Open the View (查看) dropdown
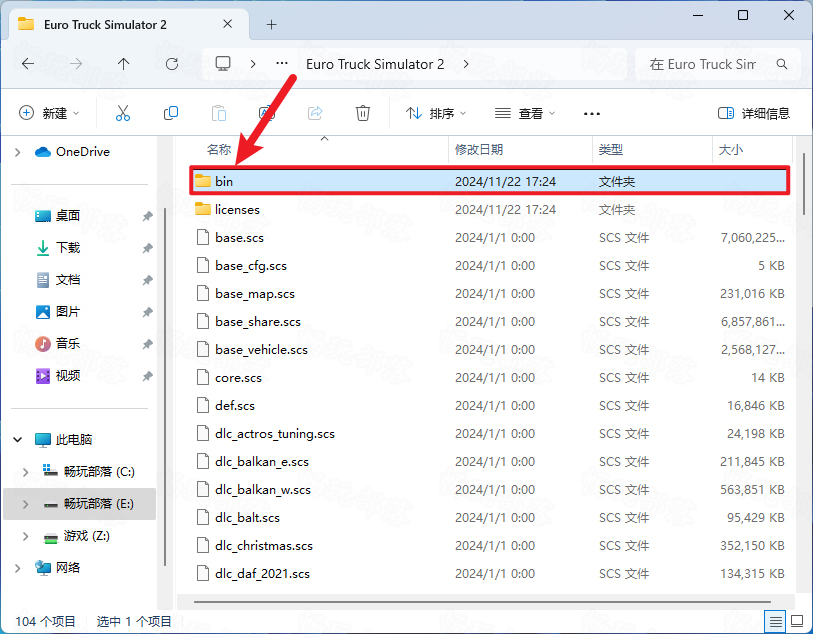Viewport: 813px width, 634px height. pos(525,113)
